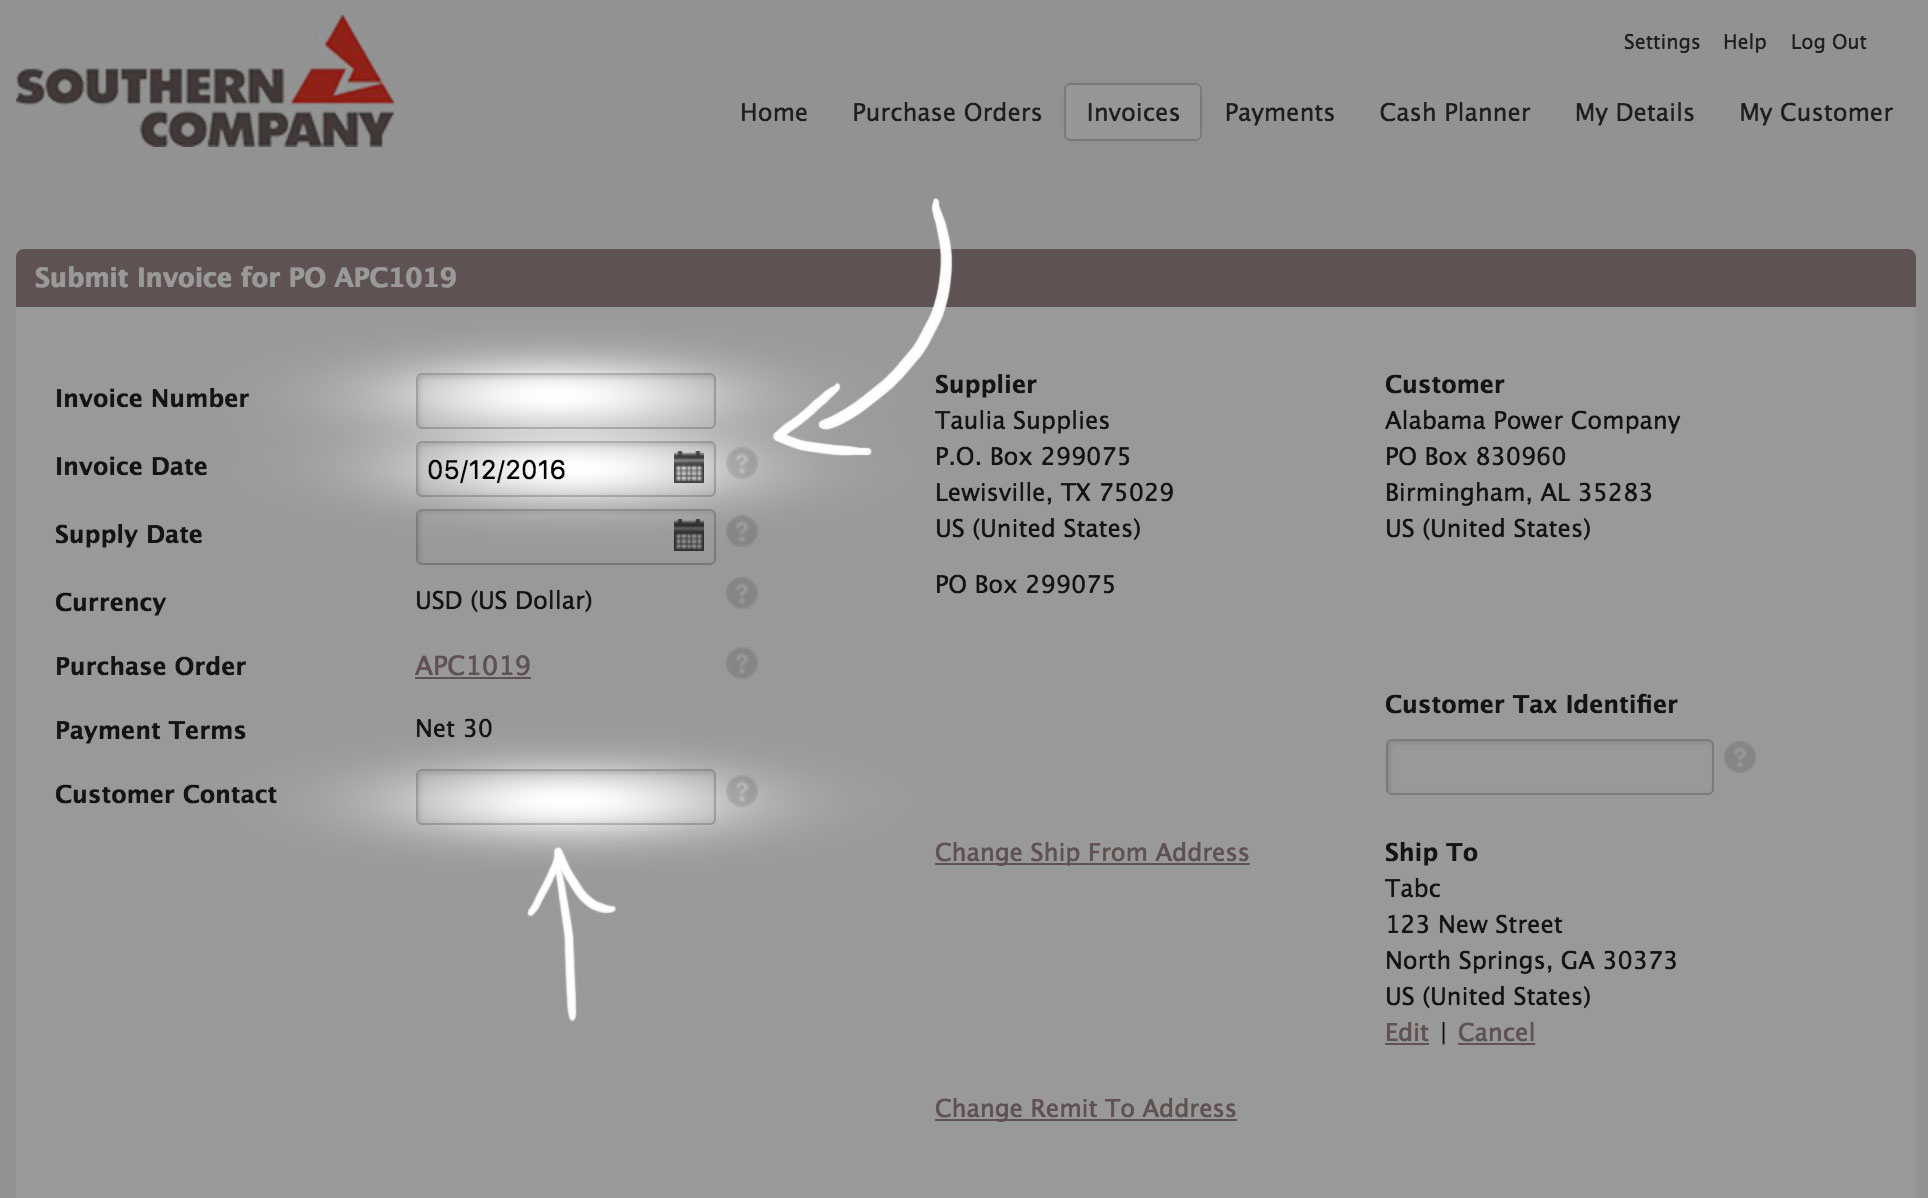1928x1198 pixels.
Task: Click the Invoice Number label
Action: [152, 398]
